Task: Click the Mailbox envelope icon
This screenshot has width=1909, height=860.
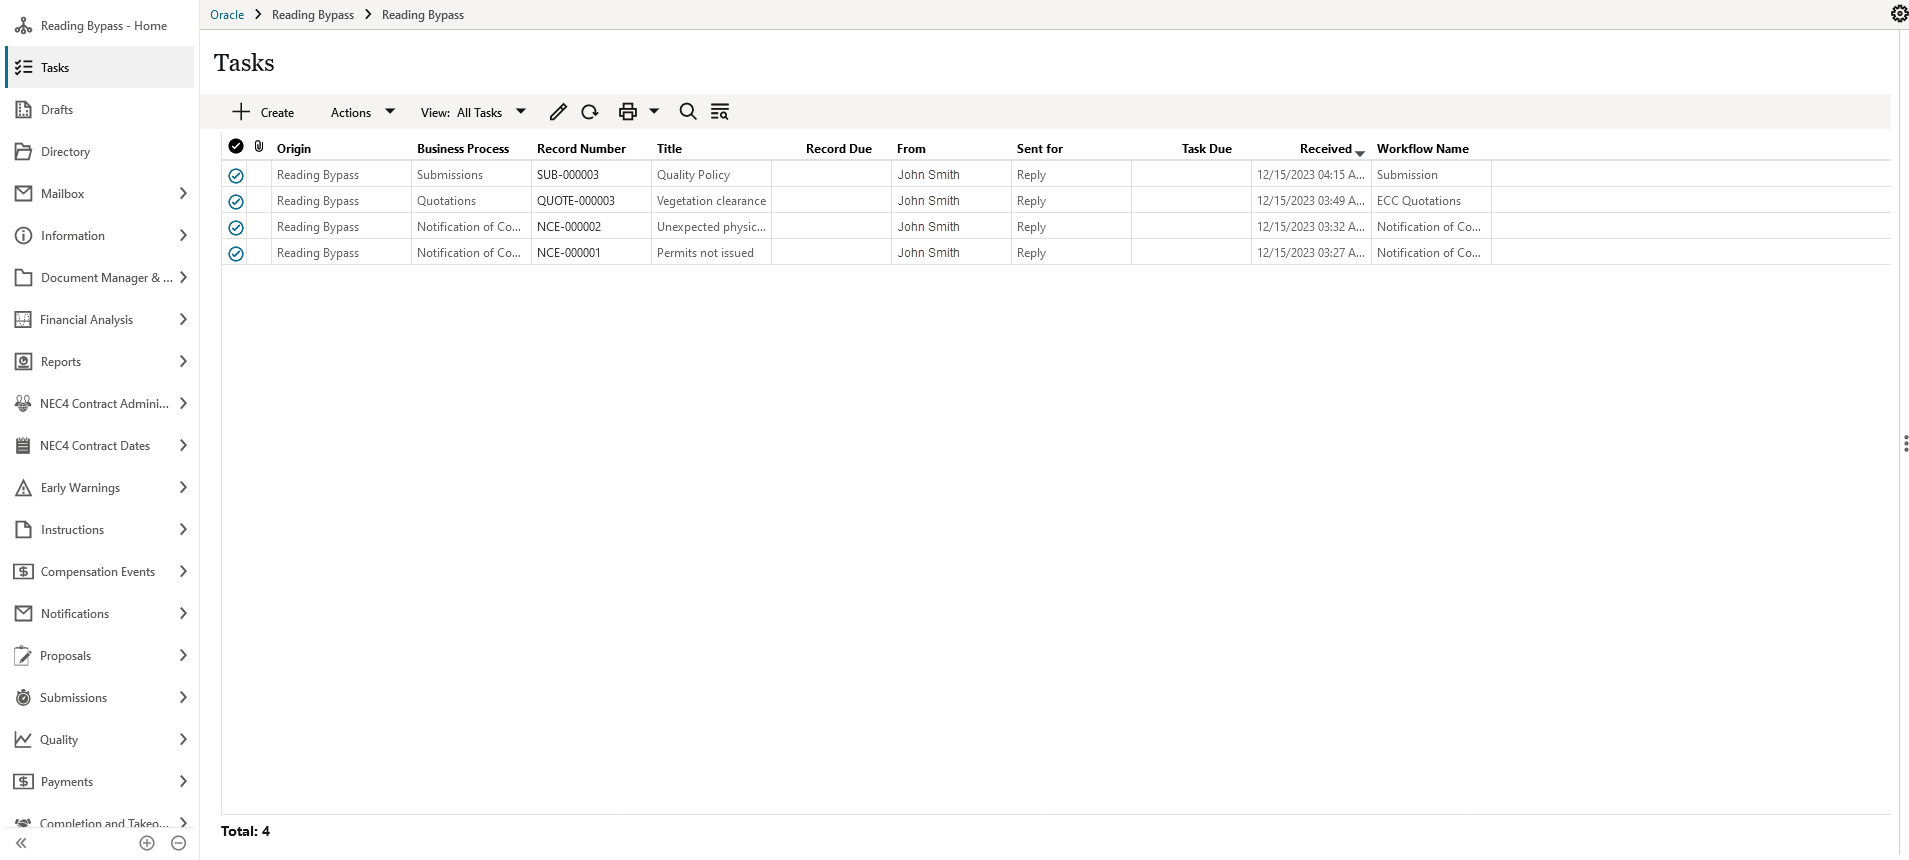Action: (x=24, y=194)
